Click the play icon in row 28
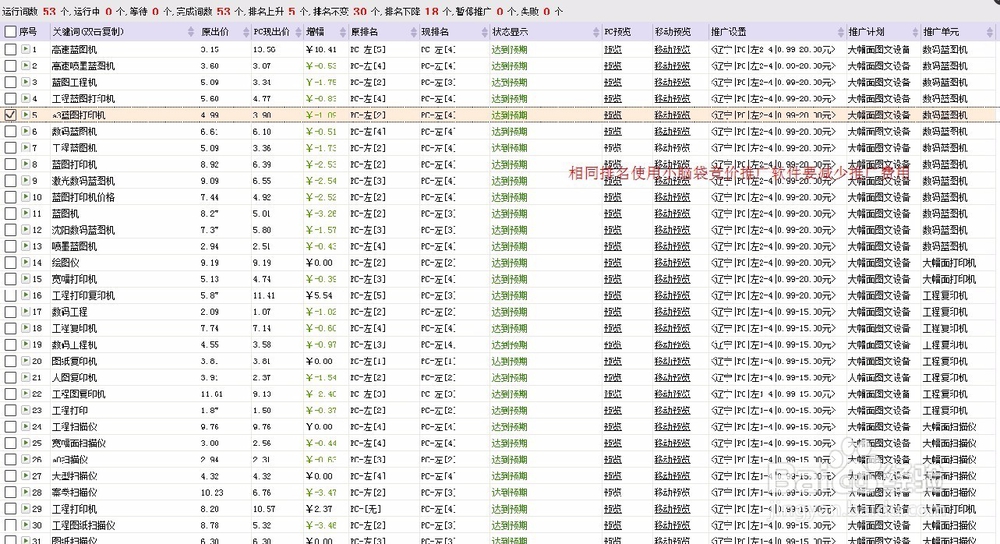This screenshot has width=1000, height=544. [26, 492]
